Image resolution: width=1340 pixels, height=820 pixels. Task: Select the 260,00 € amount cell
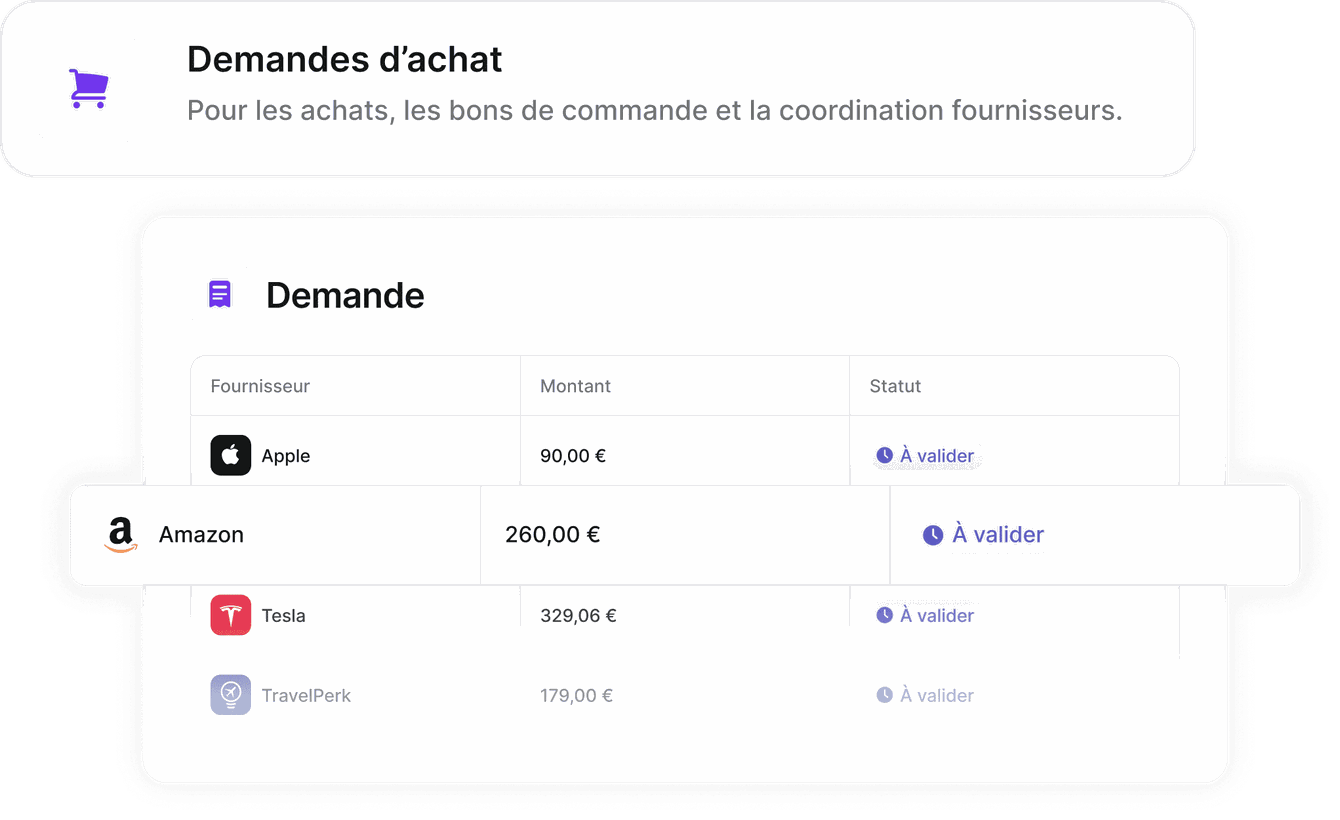click(552, 535)
